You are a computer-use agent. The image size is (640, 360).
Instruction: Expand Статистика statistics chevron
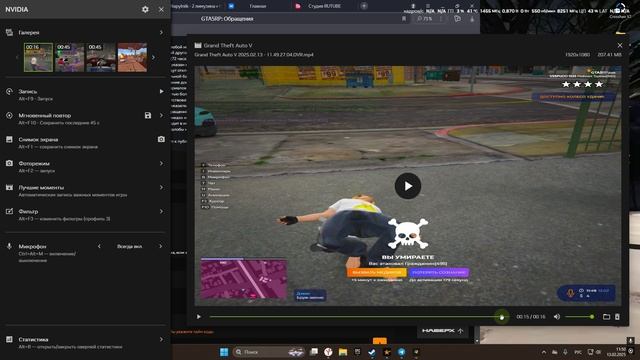pyautogui.click(x=161, y=339)
